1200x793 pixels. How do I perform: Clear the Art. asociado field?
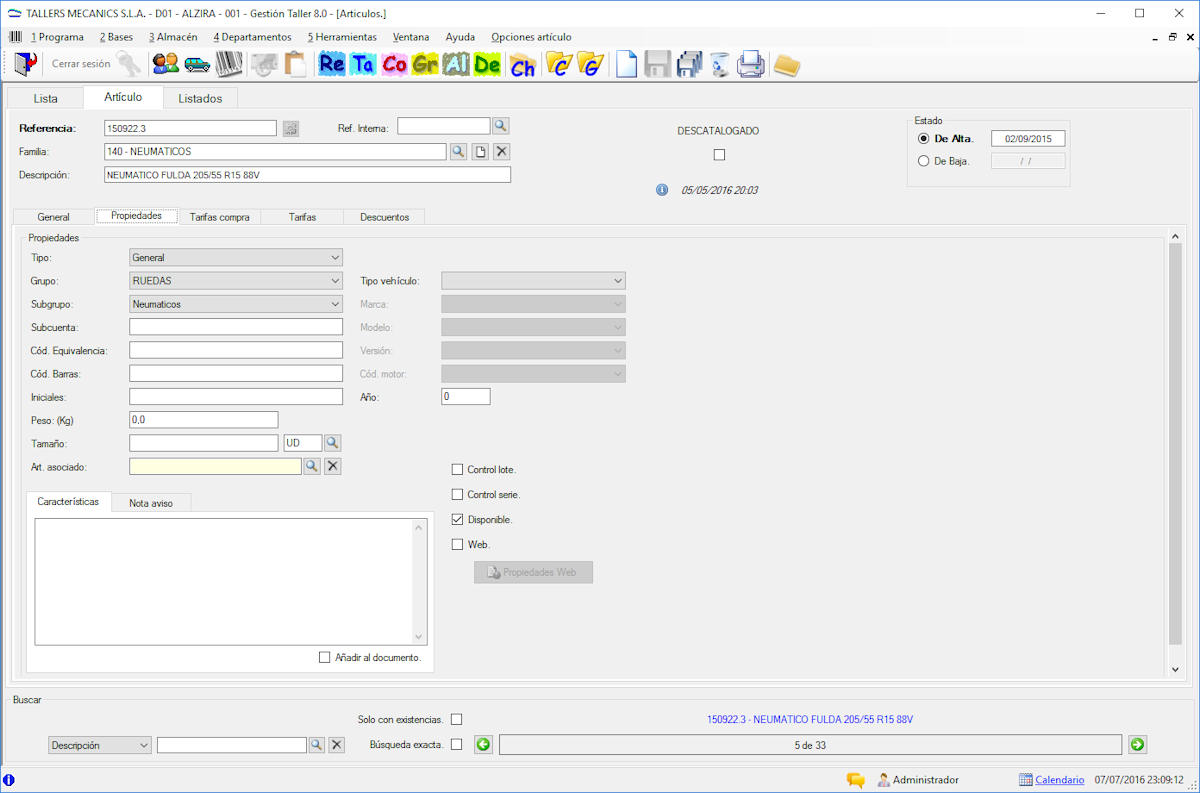coord(334,466)
